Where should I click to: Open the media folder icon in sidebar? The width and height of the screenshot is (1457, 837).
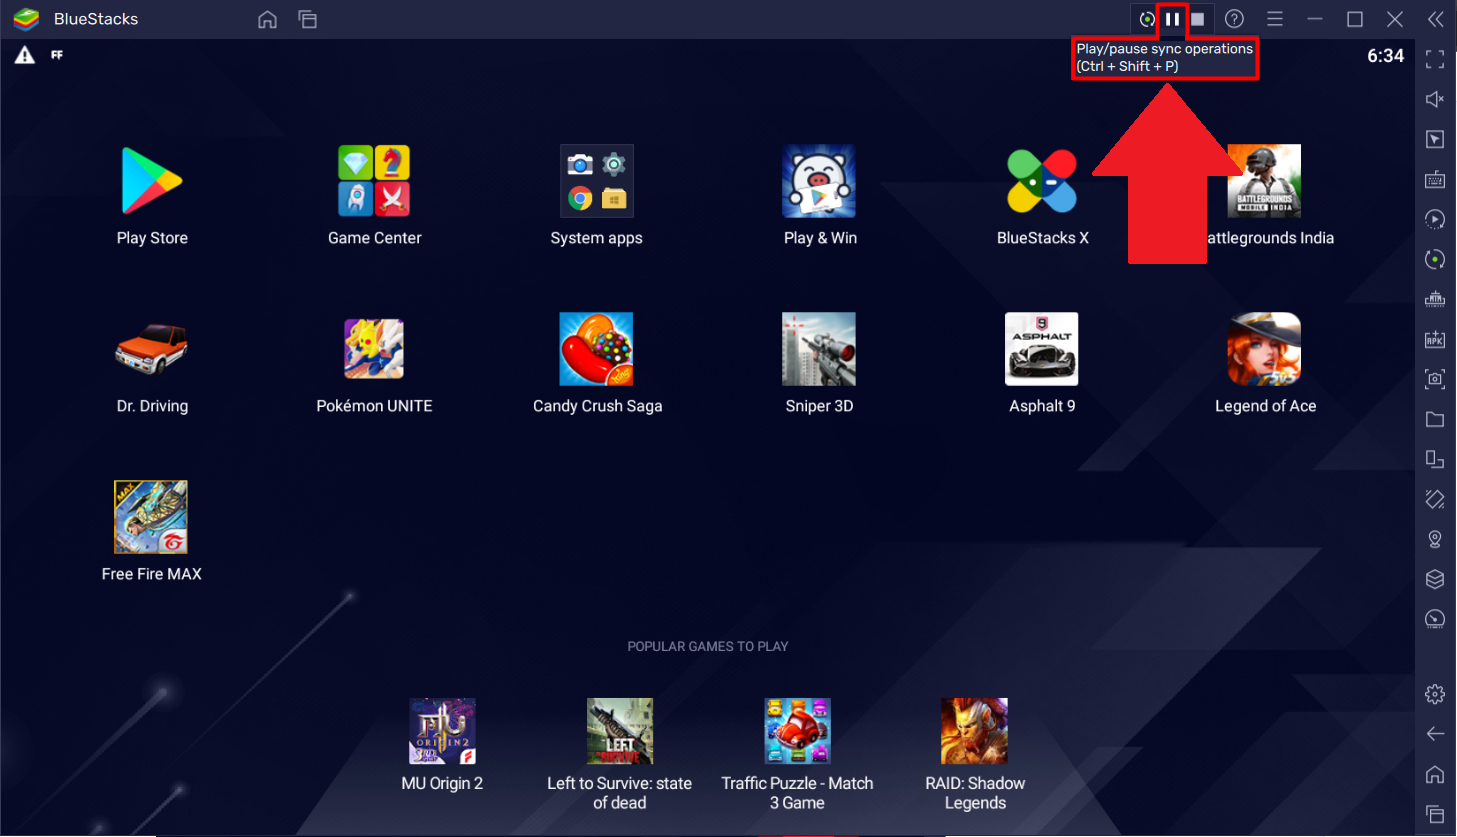(x=1435, y=419)
